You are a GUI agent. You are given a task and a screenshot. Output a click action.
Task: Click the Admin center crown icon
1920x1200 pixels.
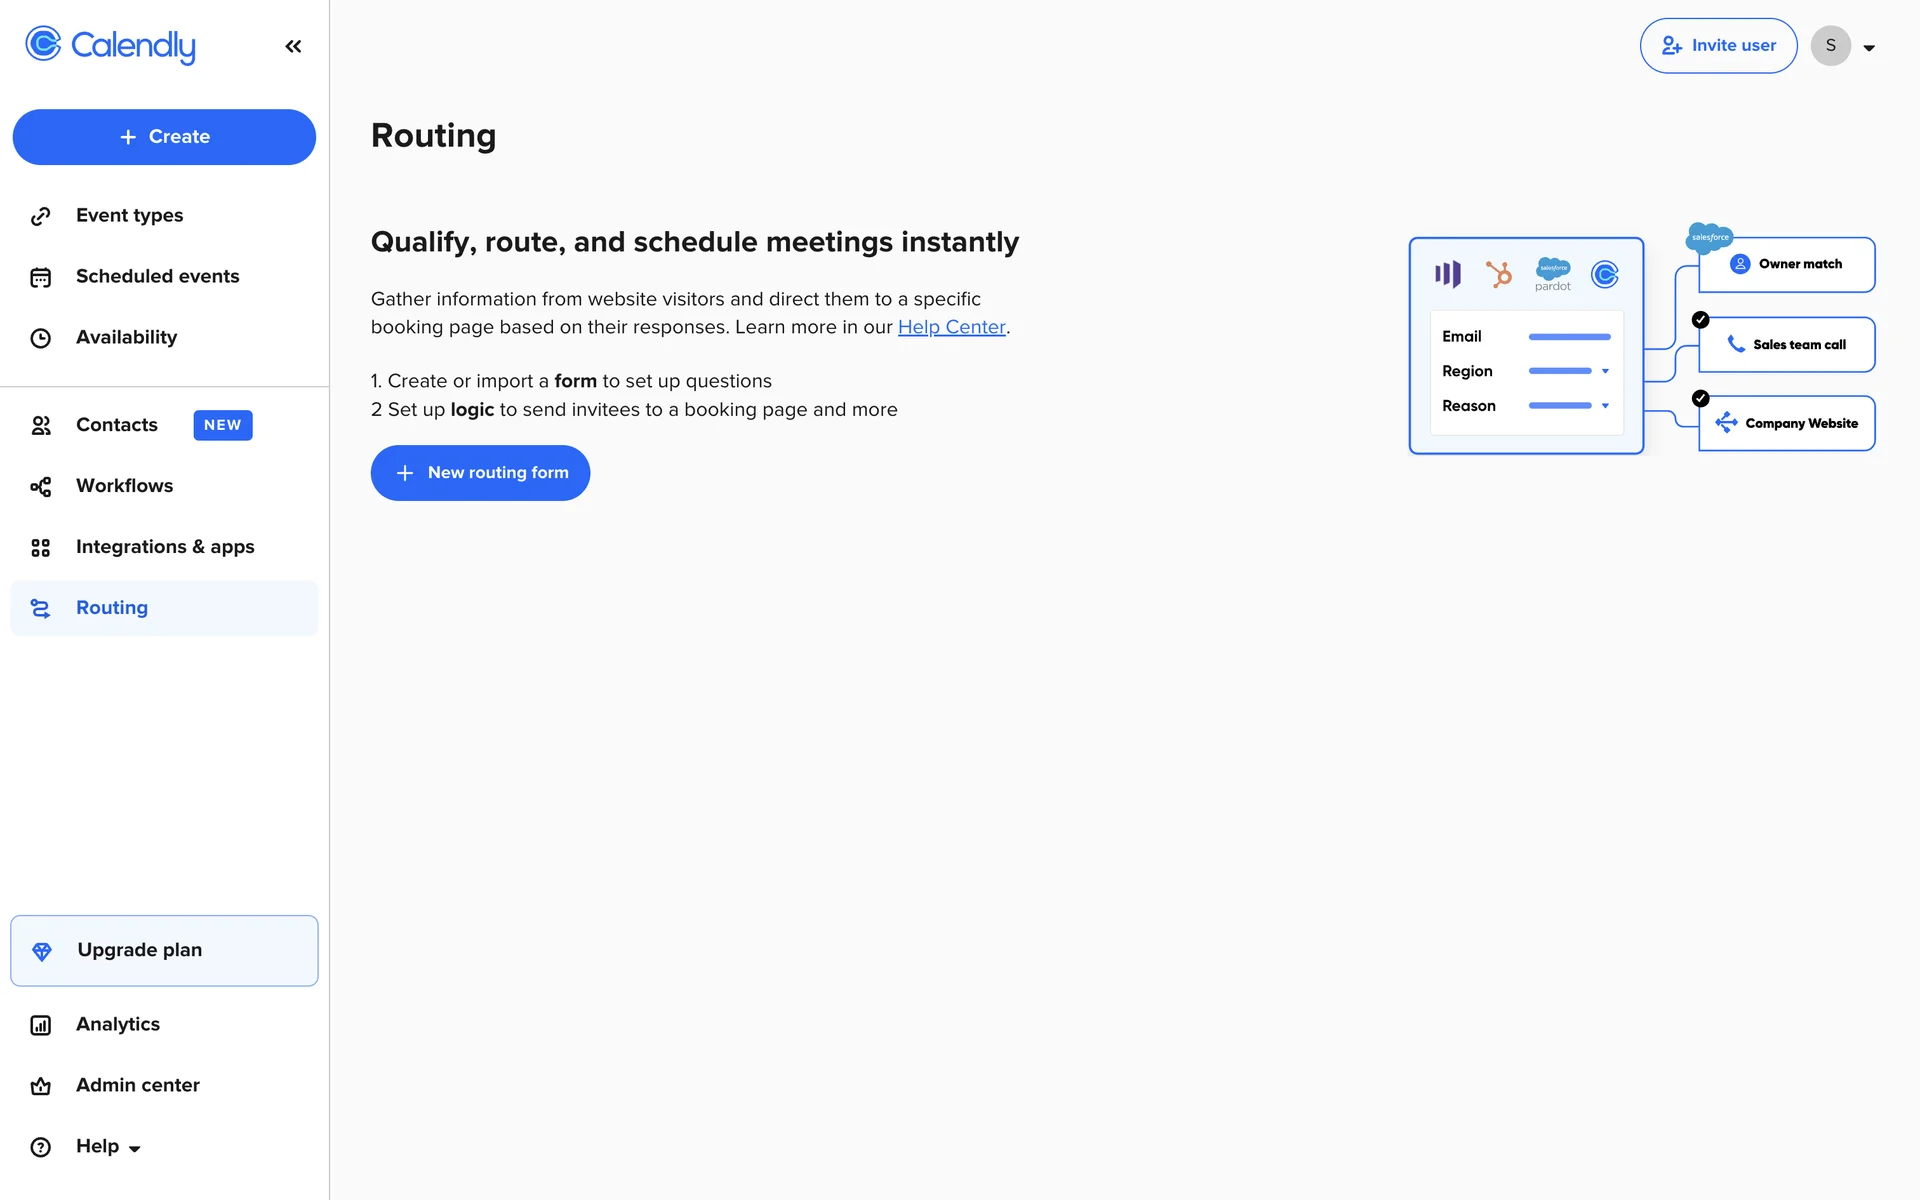[x=40, y=1086]
